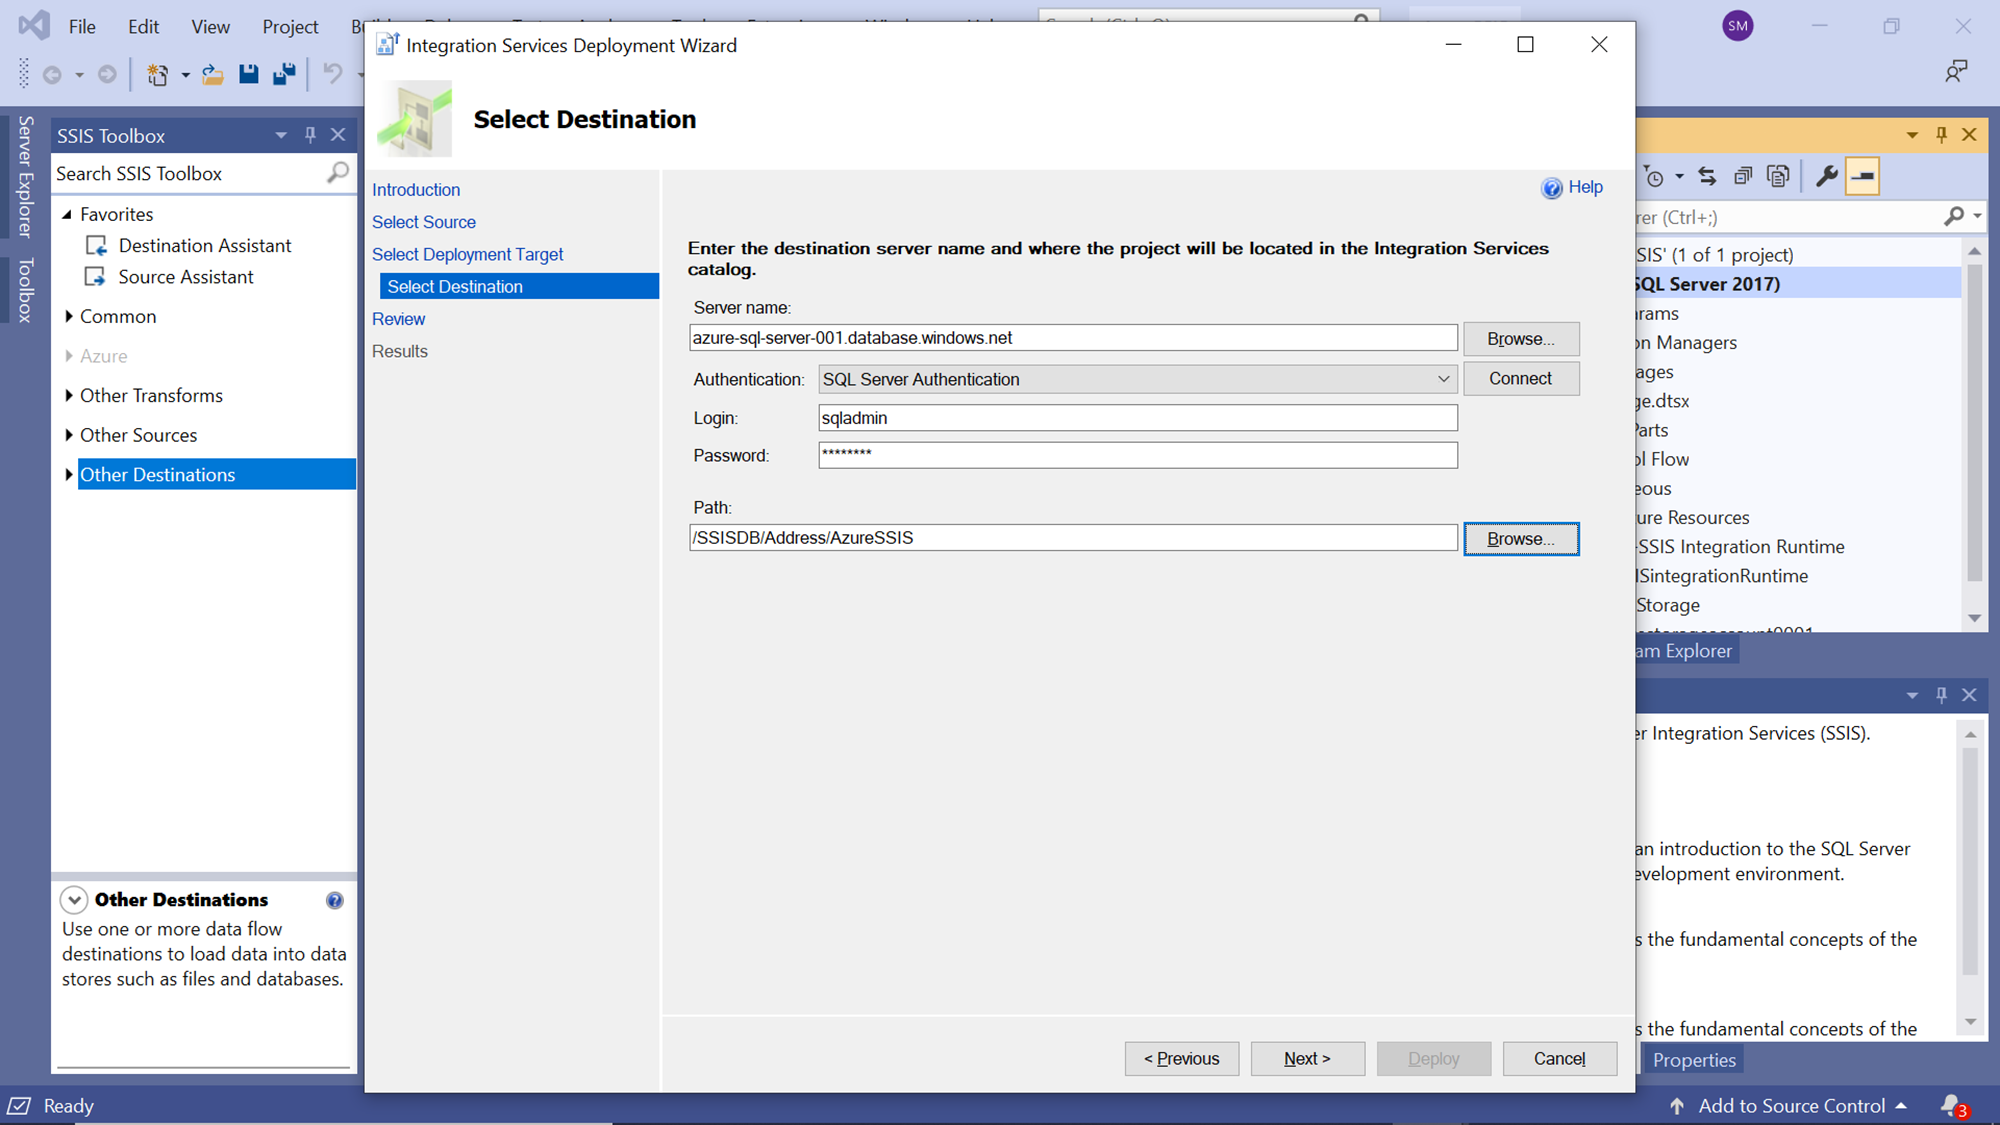
Task: Click the notifications bell in status bar
Action: click(1951, 1105)
